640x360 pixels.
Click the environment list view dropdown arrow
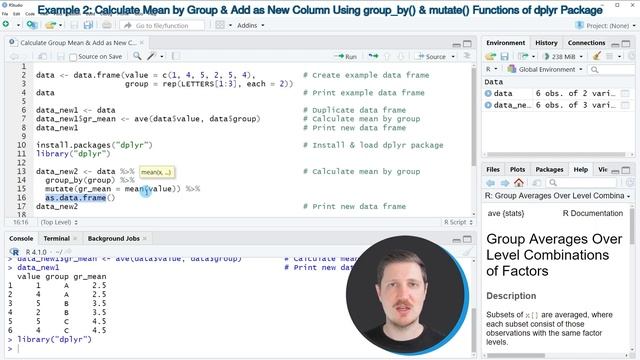coord(620,56)
